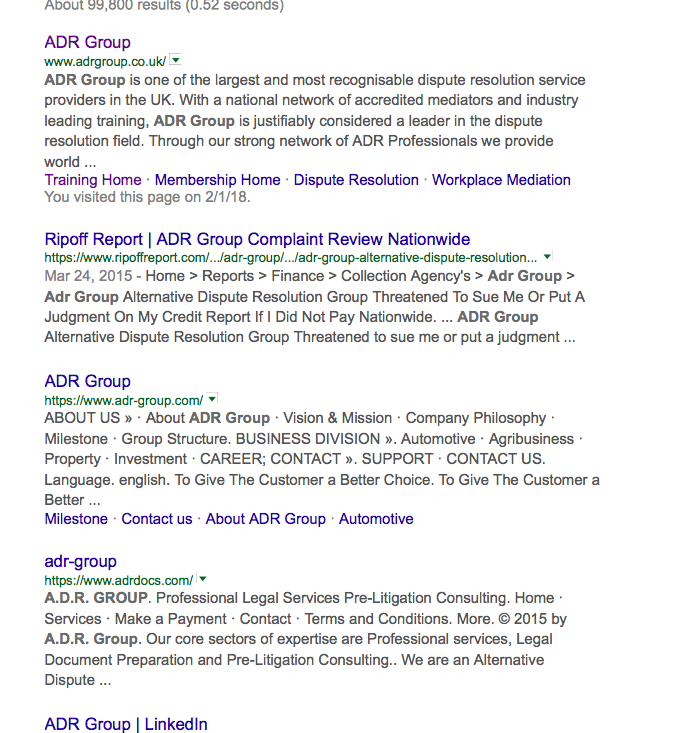Image resolution: width=695 pixels, height=733 pixels.
Task: Click the green www.adrgroup.co.uk URL text
Action: pyautogui.click(x=105, y=62)
